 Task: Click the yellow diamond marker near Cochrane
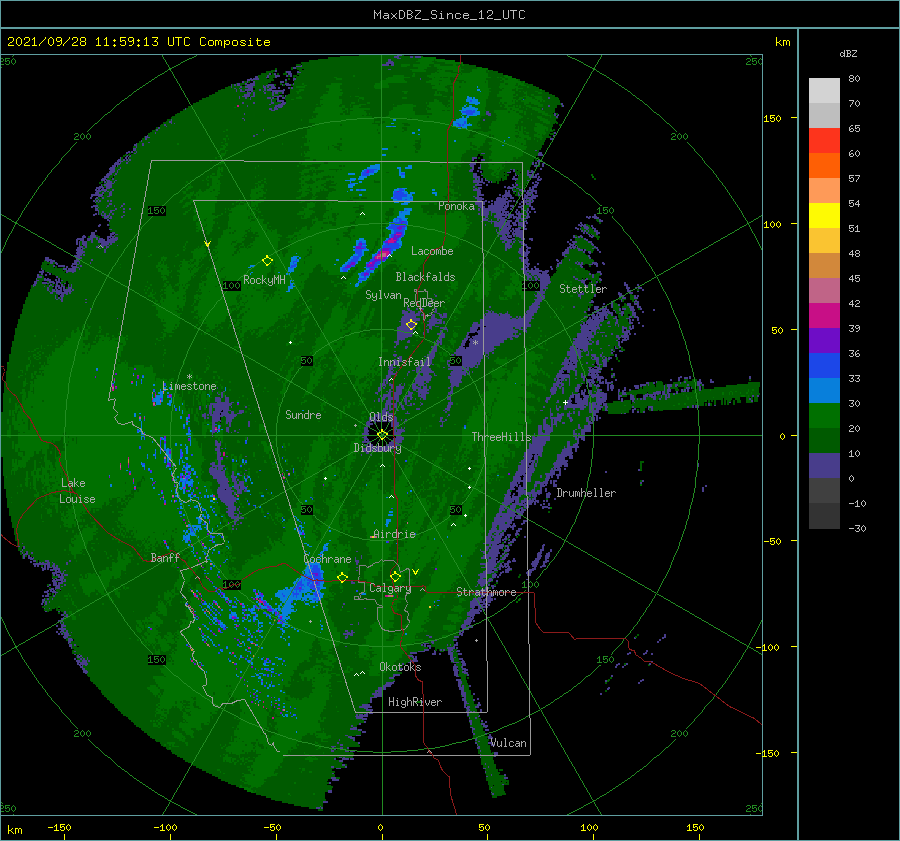coord(342,577)
